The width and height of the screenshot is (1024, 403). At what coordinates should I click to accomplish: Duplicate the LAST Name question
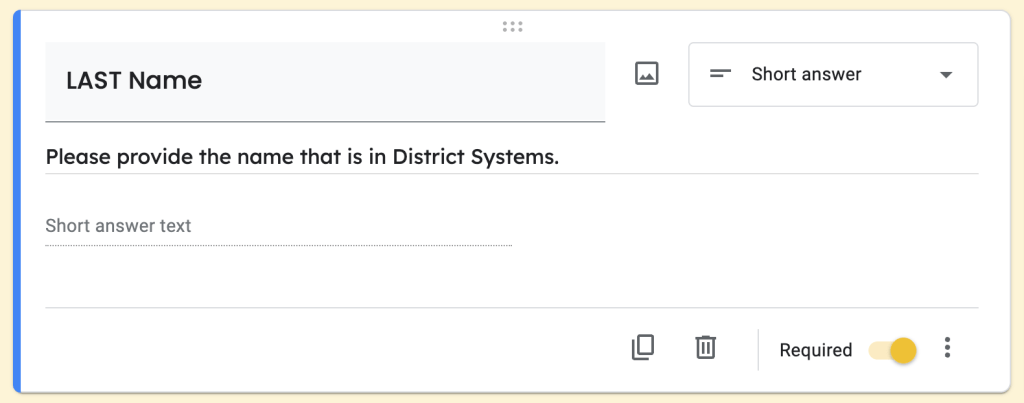[x=643, y=348]
